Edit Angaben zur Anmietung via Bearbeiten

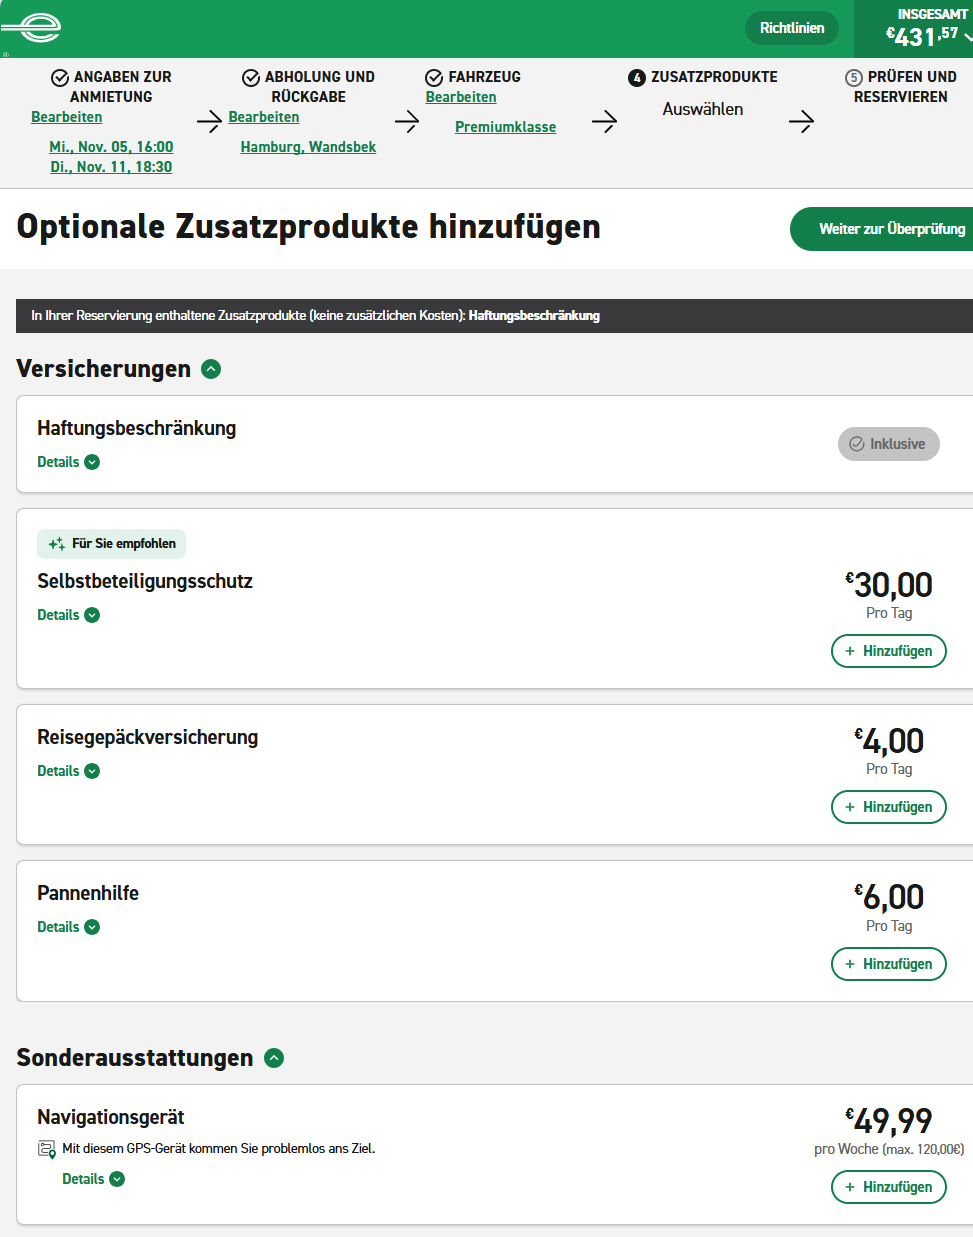[x=66, y=117]
